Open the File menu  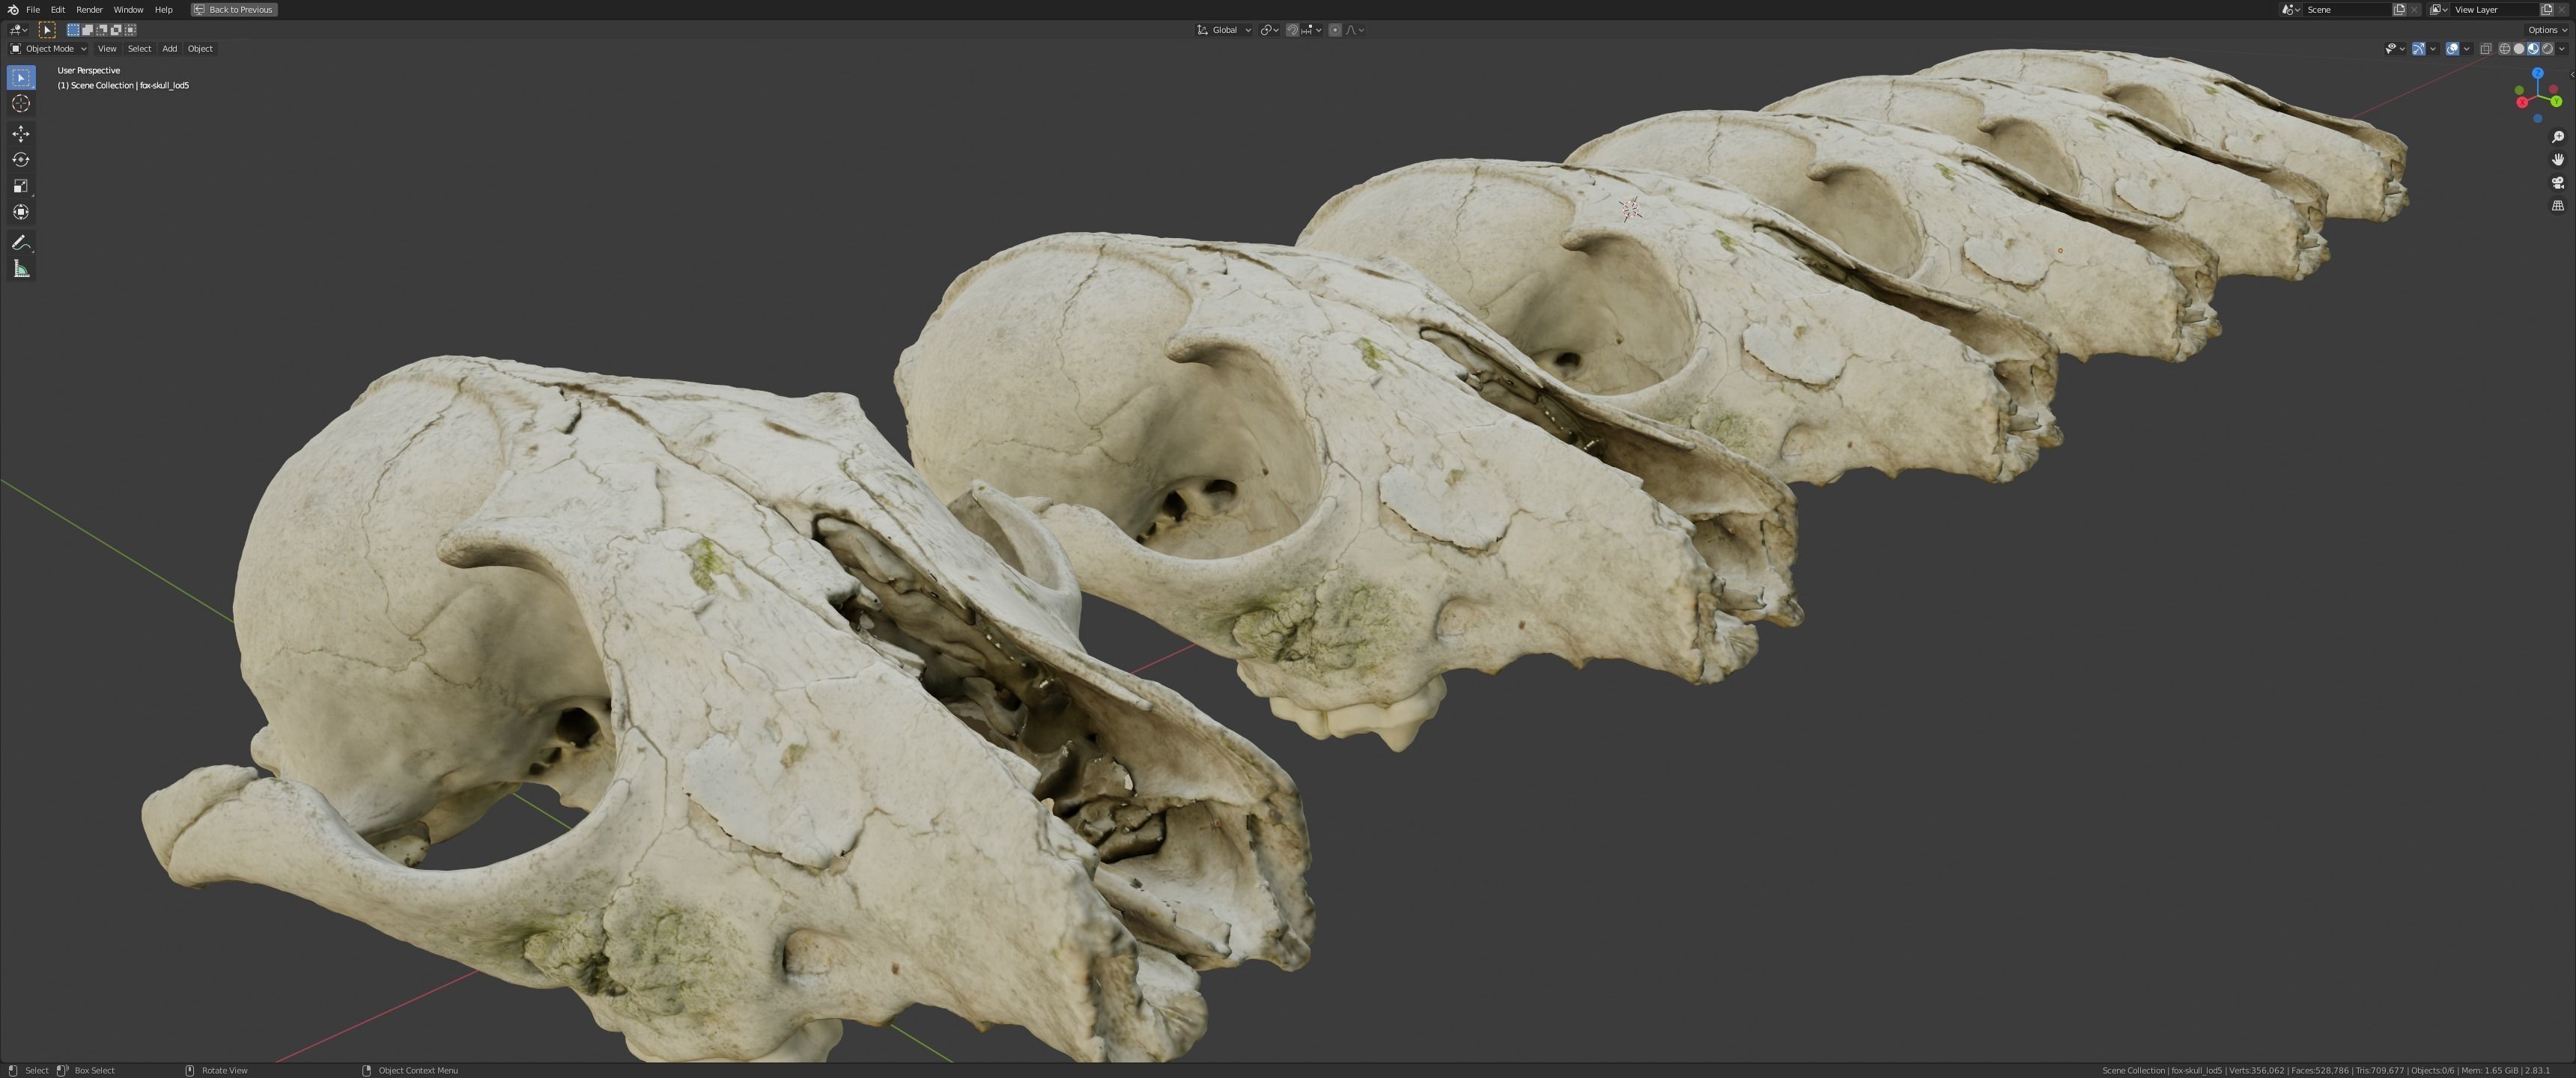(33, 9)
